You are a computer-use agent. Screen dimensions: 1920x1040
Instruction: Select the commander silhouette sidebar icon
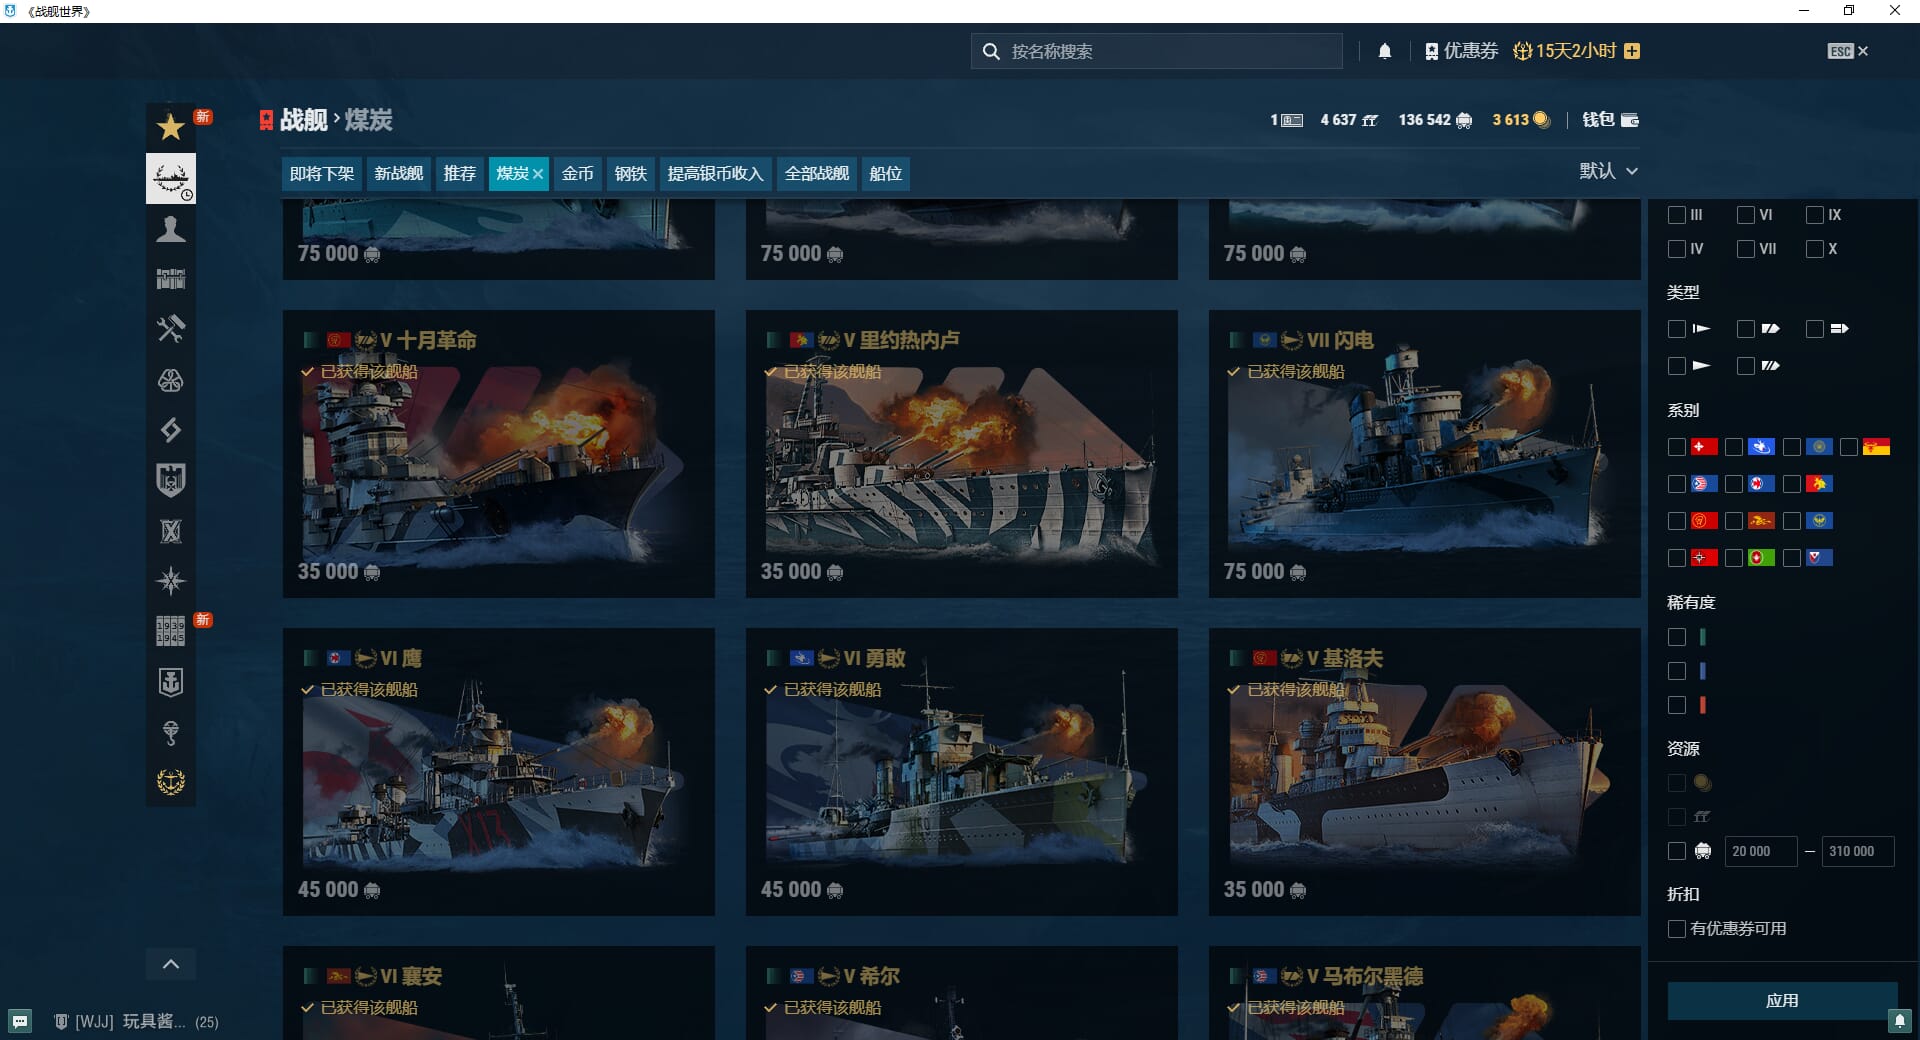171,229
